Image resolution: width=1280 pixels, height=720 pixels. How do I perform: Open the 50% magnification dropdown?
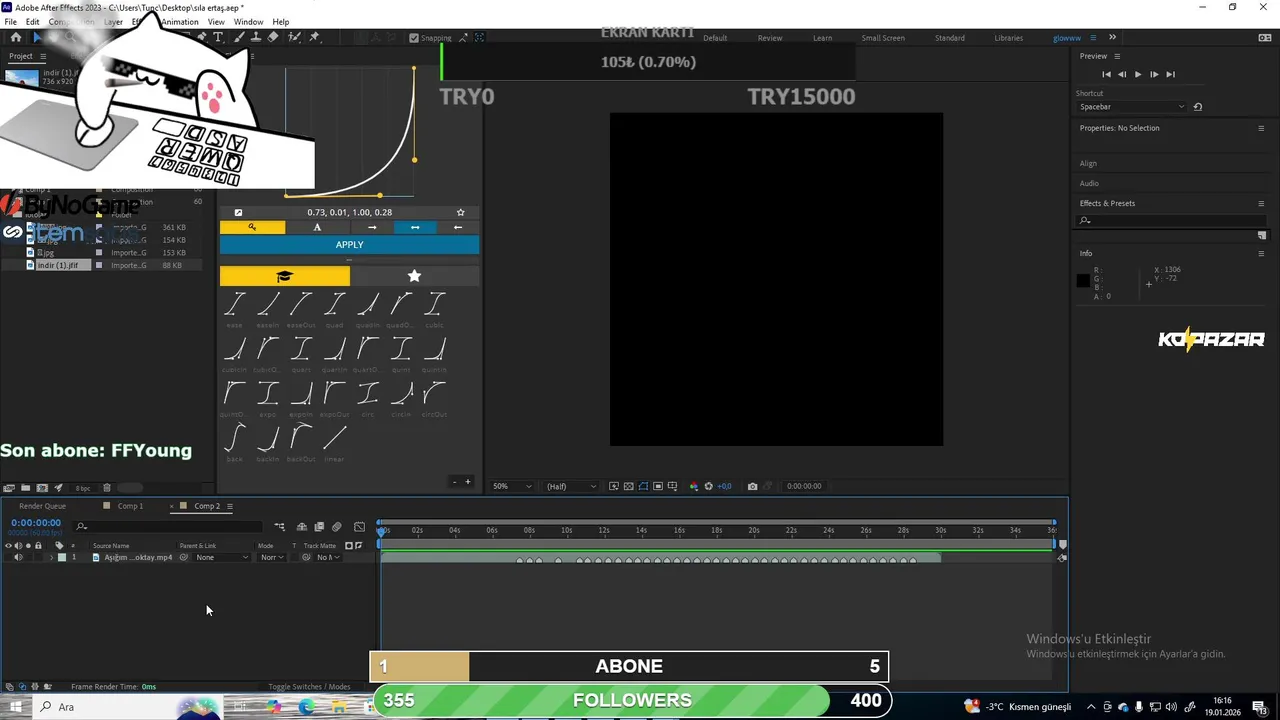click(513, 486)
